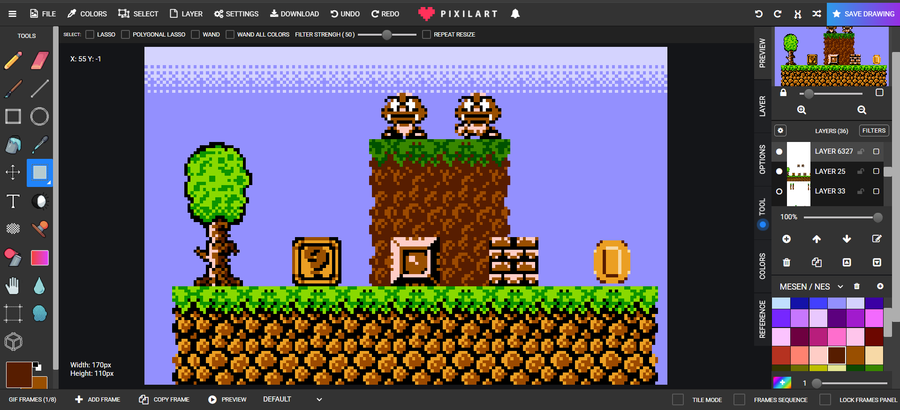Click the Download button
This screenshot has width=900, height=410.
[x=294, y=14]
